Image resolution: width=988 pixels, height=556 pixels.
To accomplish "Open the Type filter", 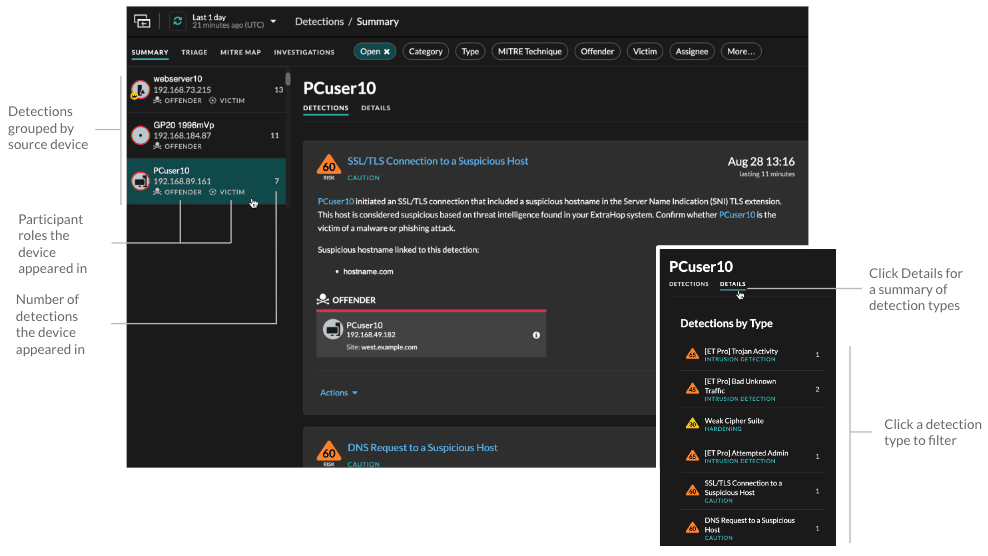I will point(470,52).
